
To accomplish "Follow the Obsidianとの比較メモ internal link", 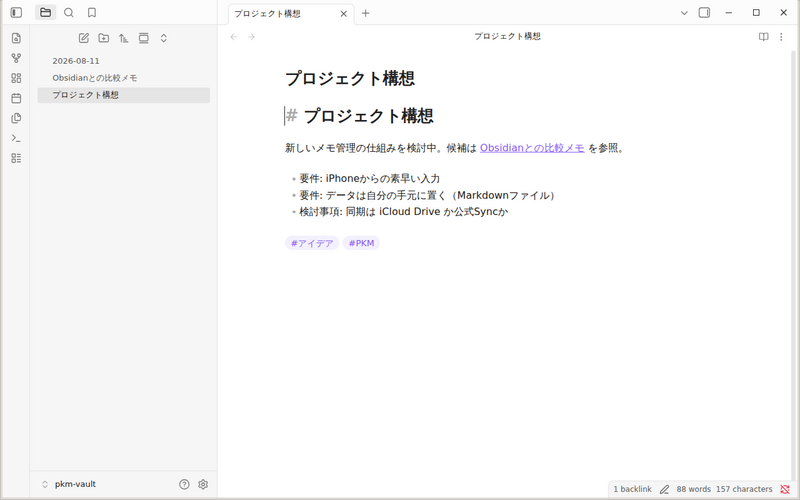I will (532, 148).
